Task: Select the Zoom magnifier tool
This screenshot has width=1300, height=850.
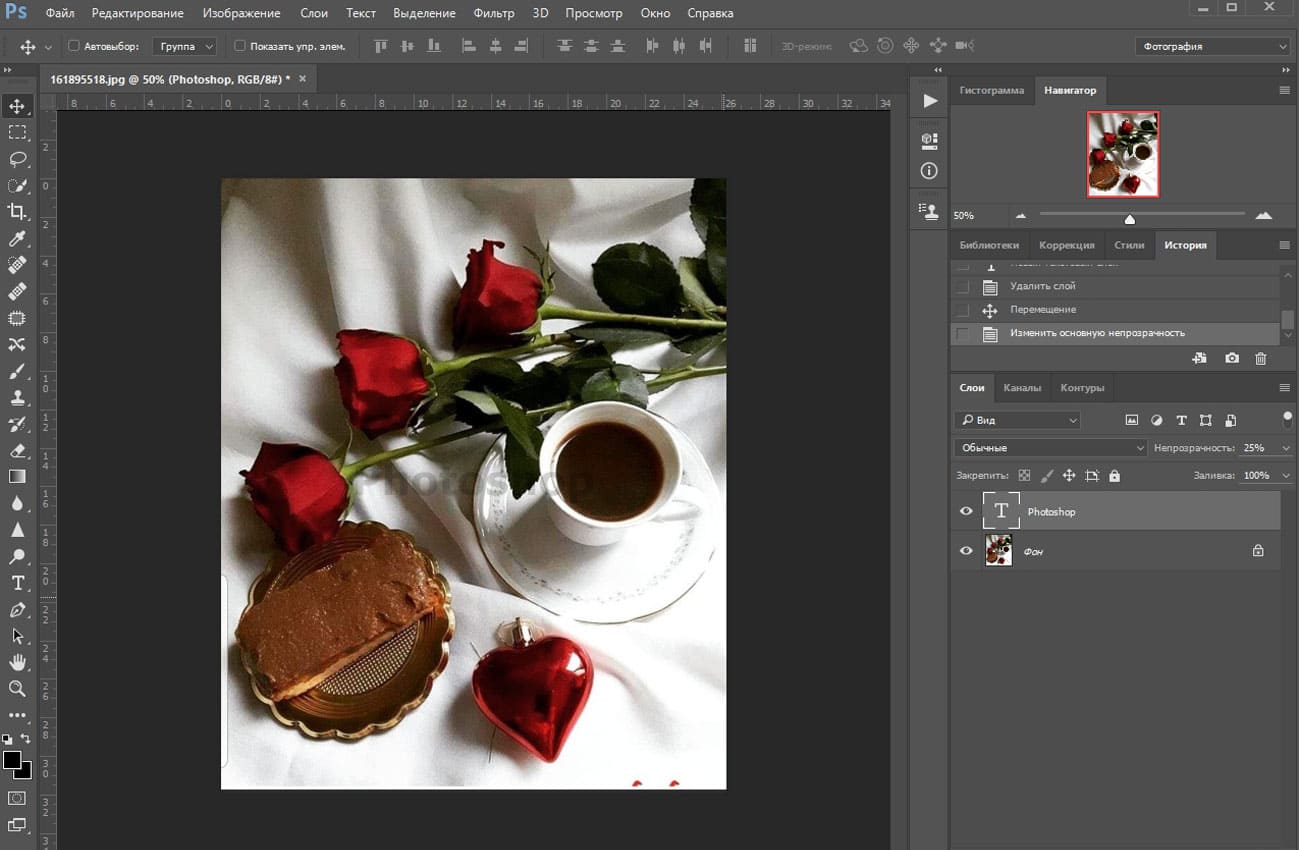Action: pyautogui.click(x=17, y=689)
